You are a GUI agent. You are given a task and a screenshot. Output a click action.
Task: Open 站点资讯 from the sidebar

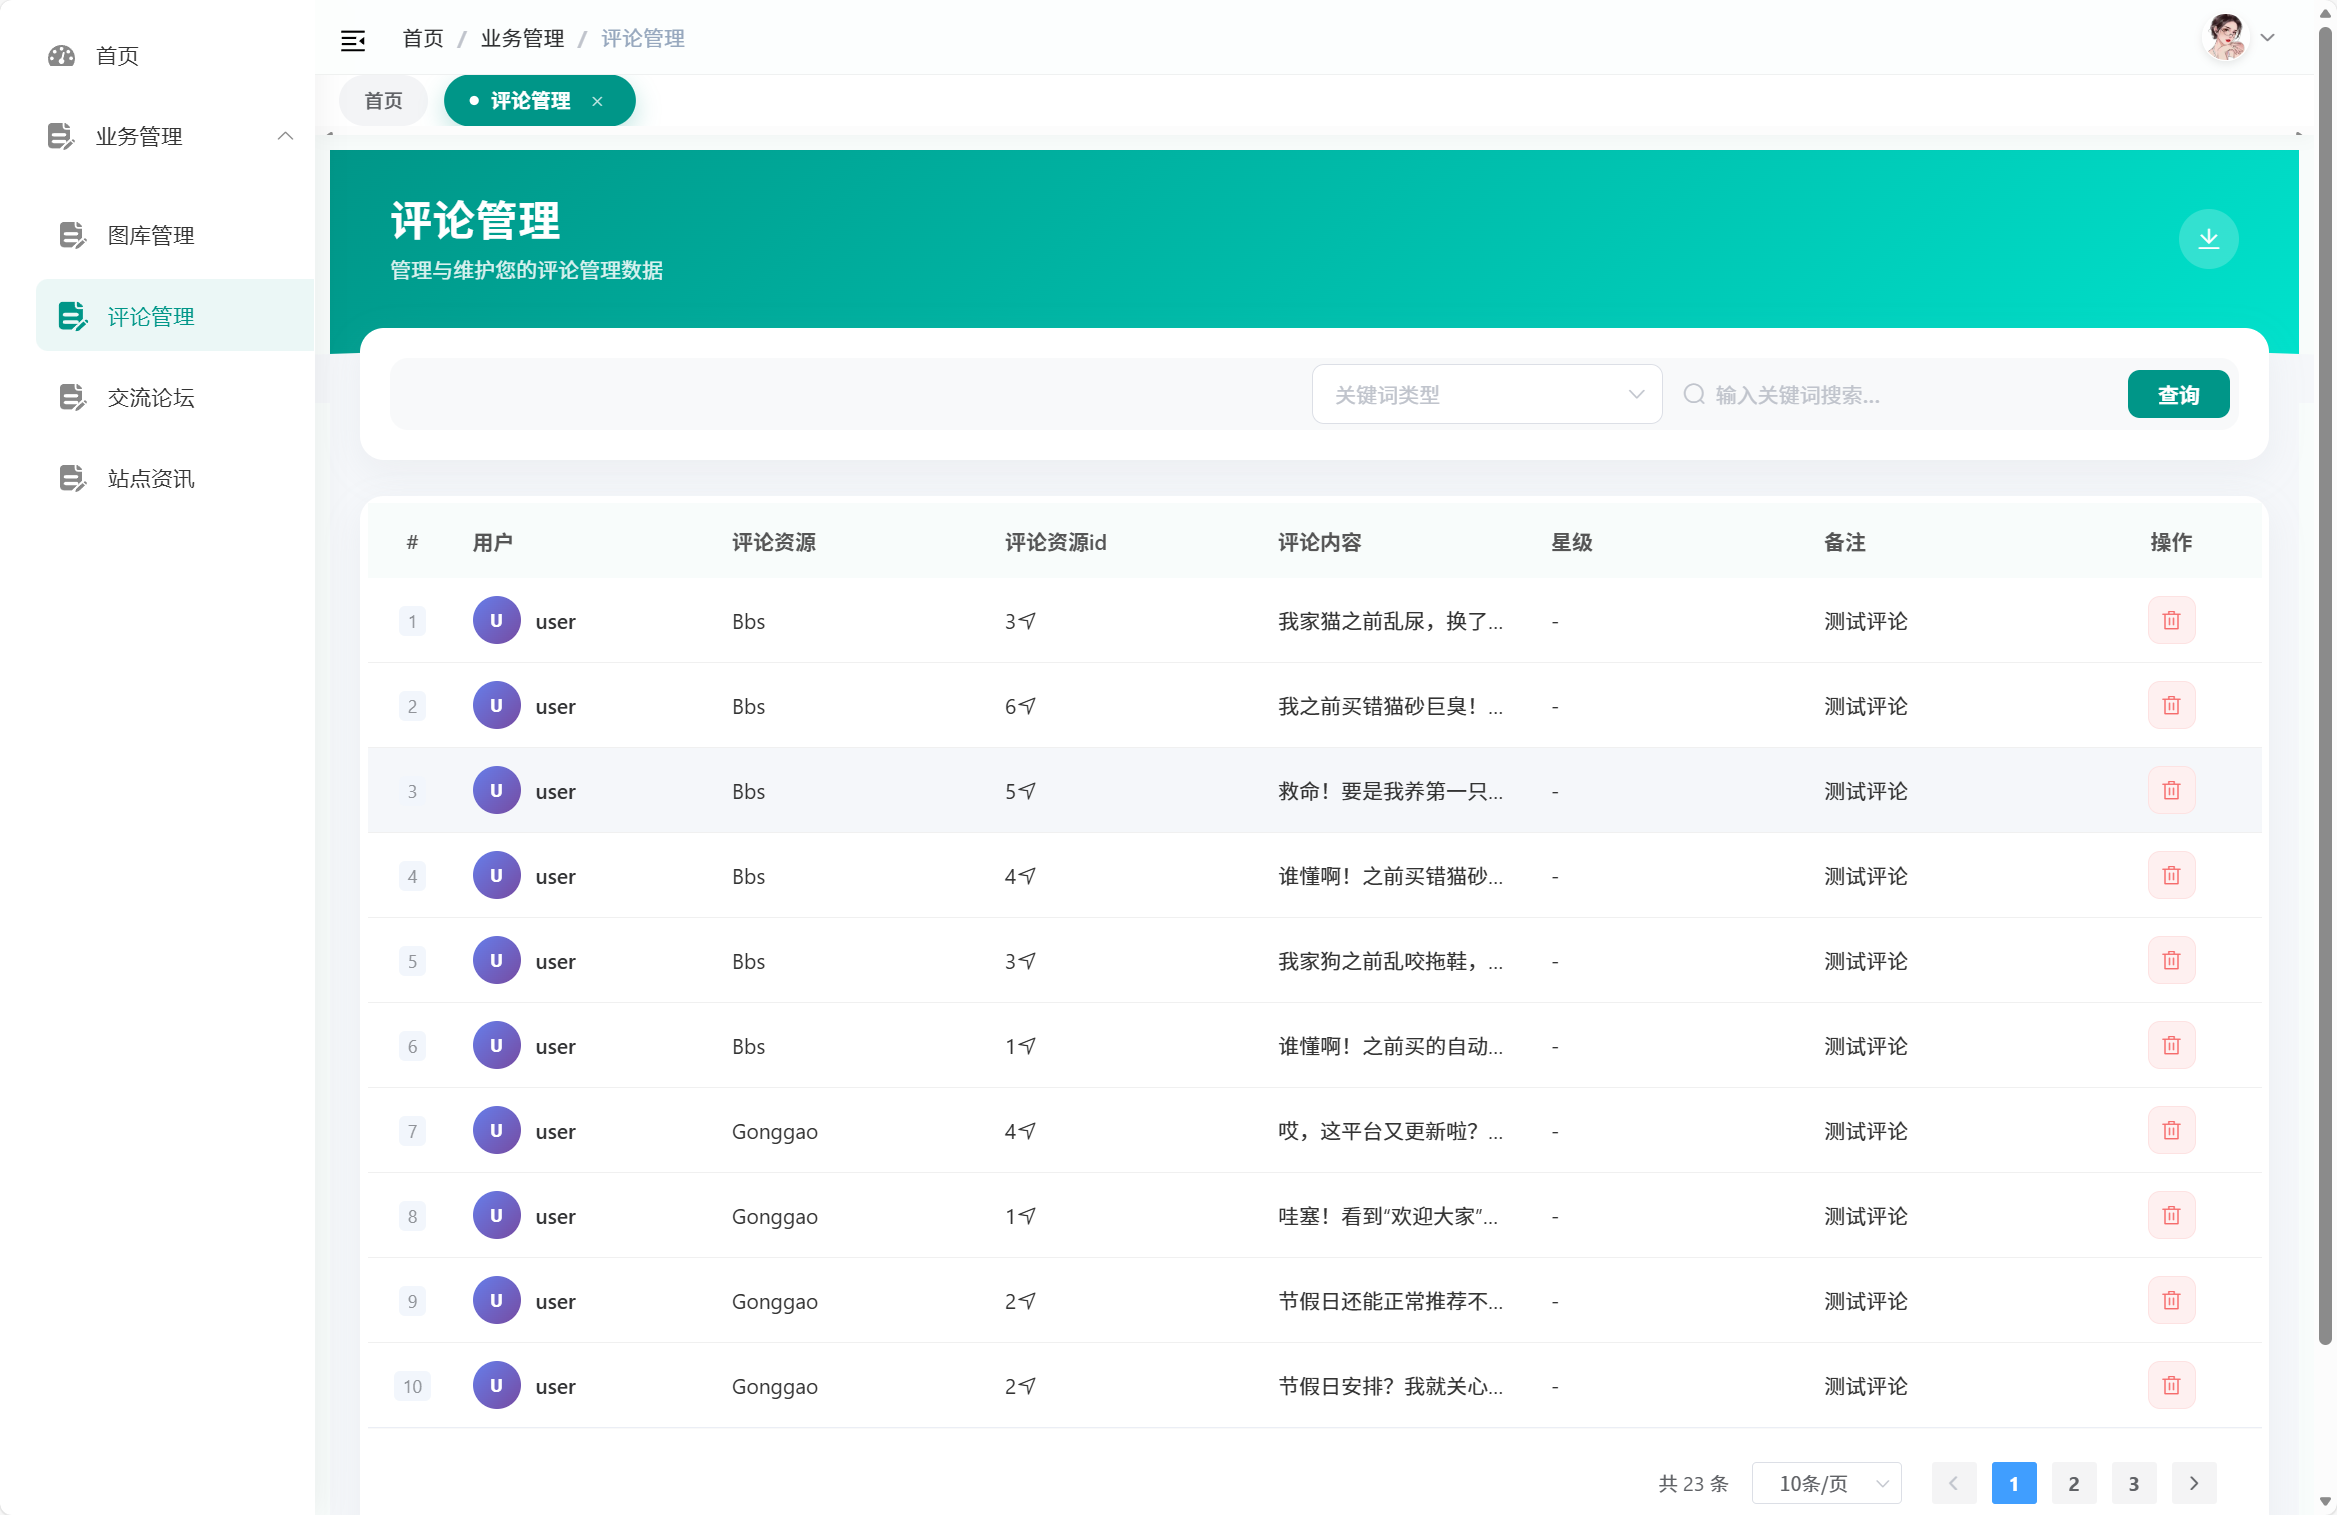pyautogui.click(x=151, y=478)
